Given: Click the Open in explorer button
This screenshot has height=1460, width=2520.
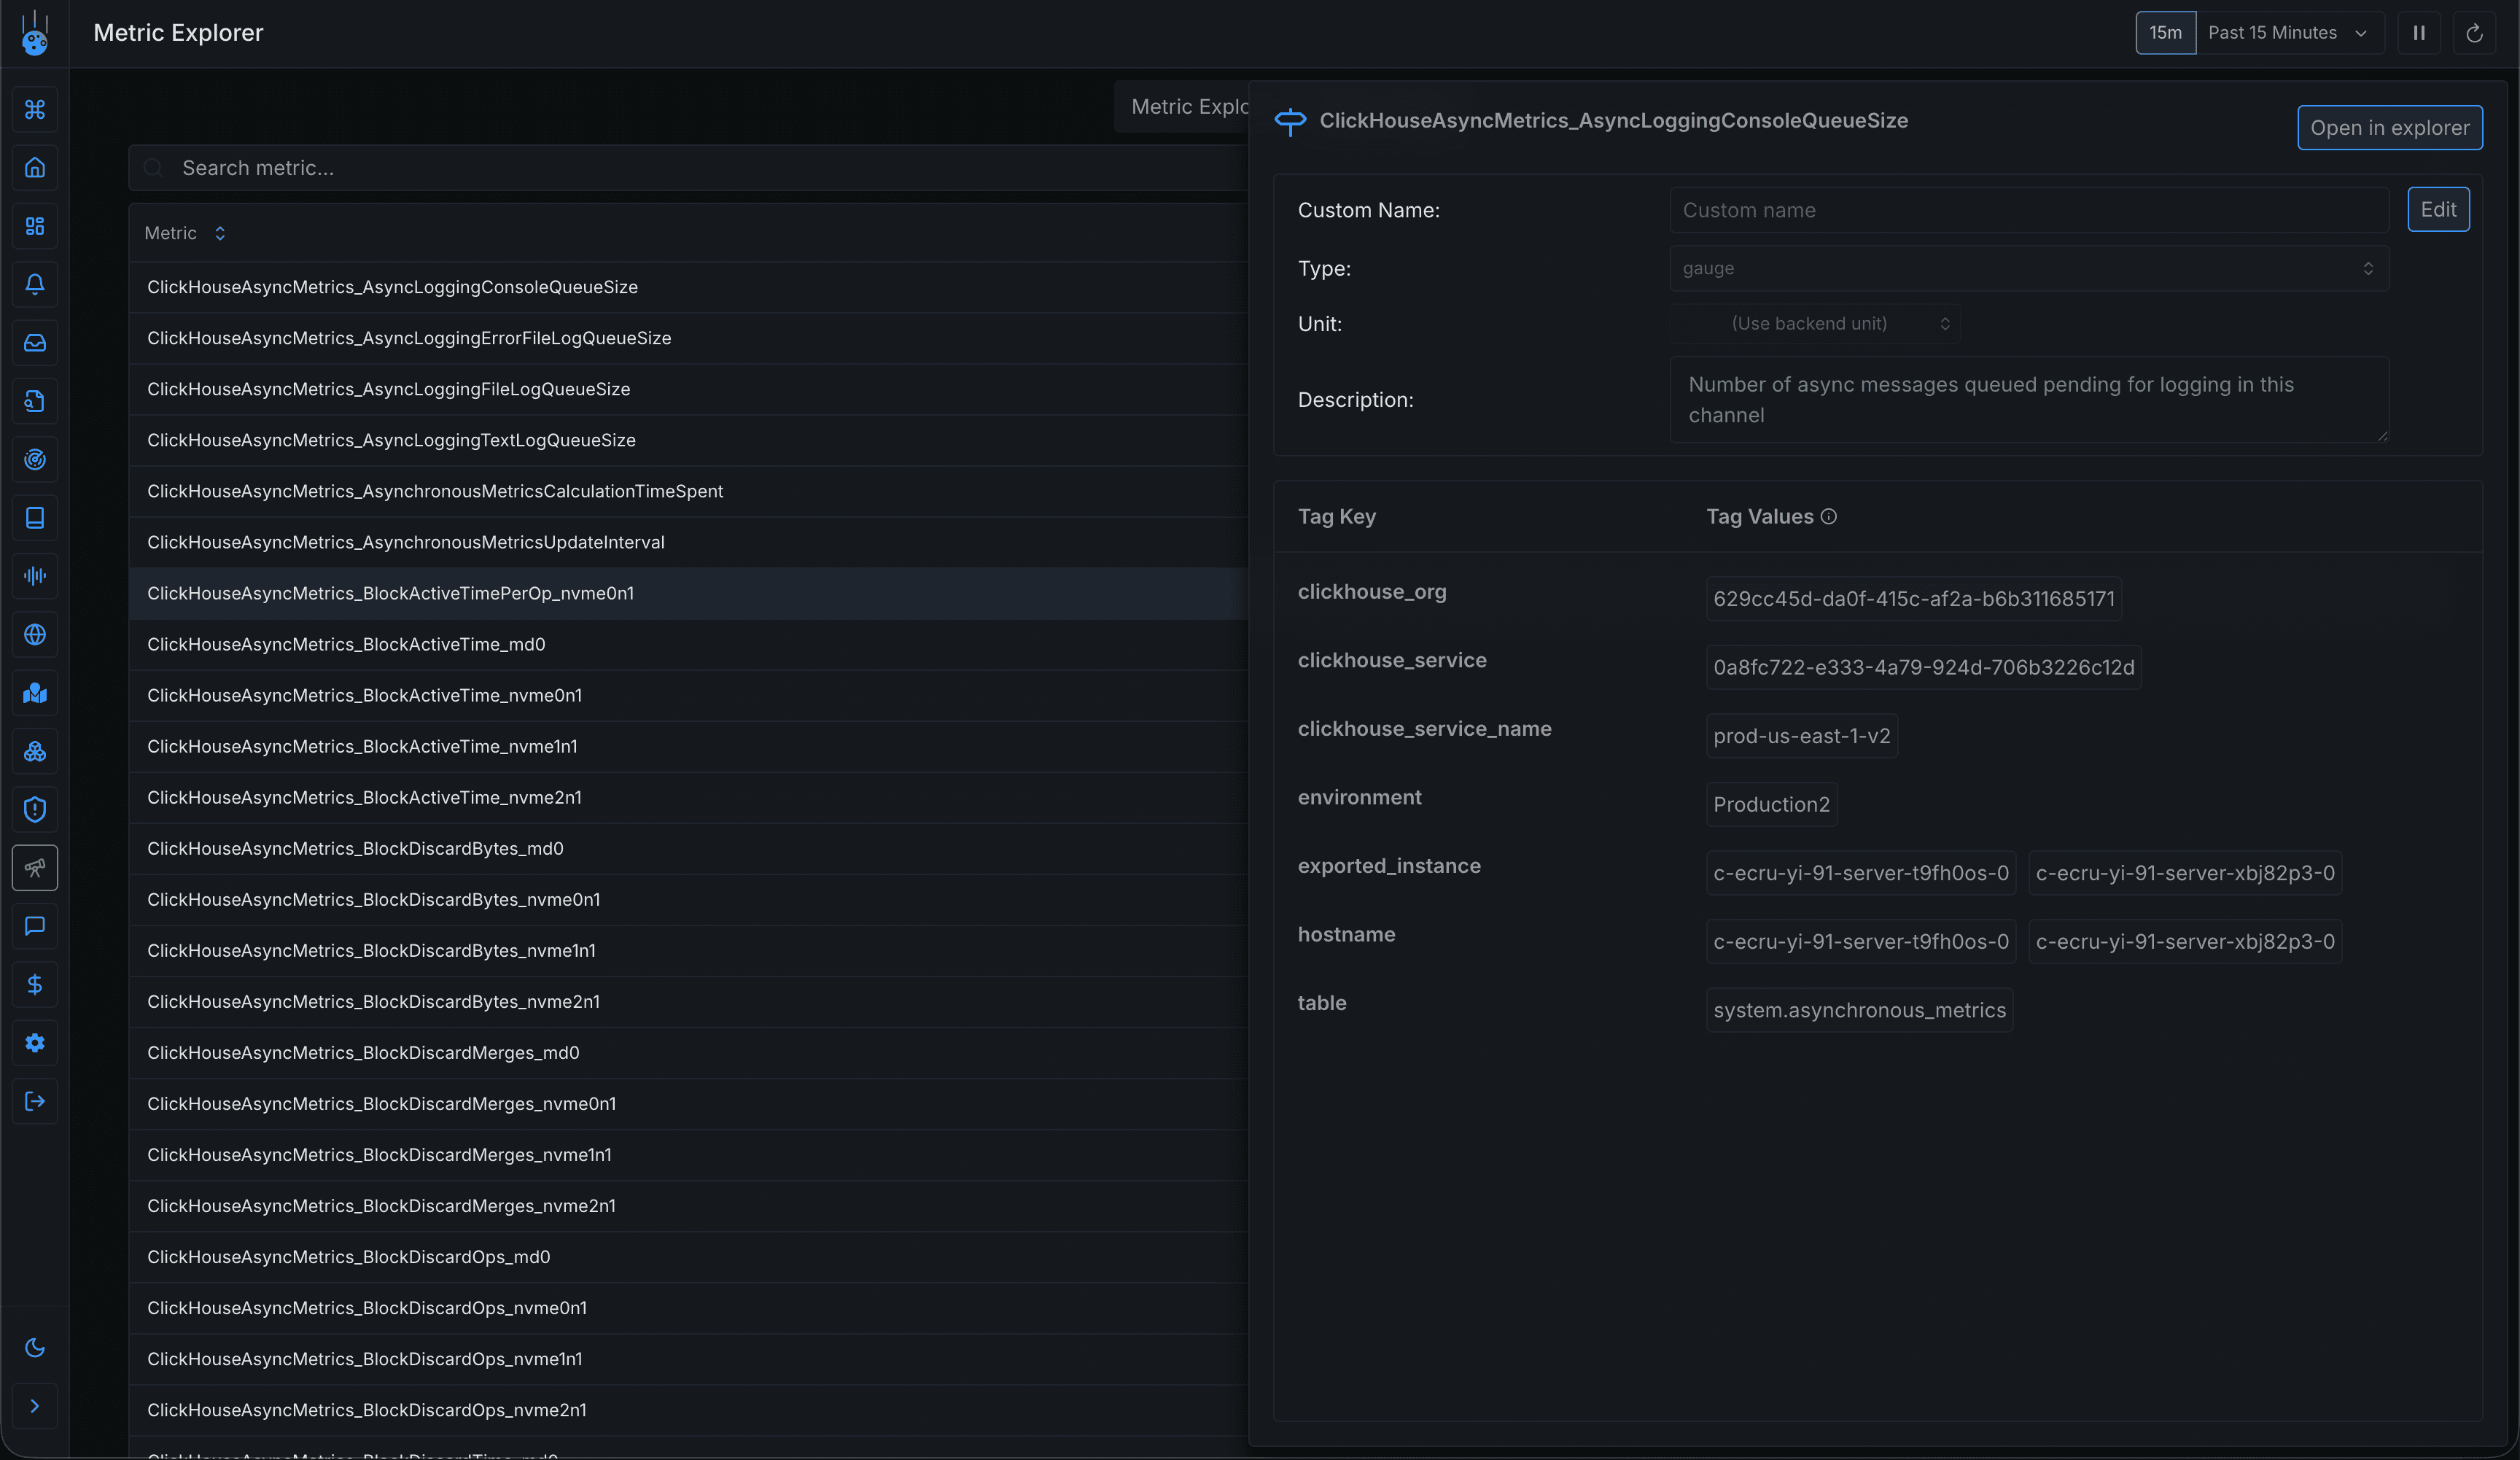Looking at the screenshot, I should (2390, 128).
